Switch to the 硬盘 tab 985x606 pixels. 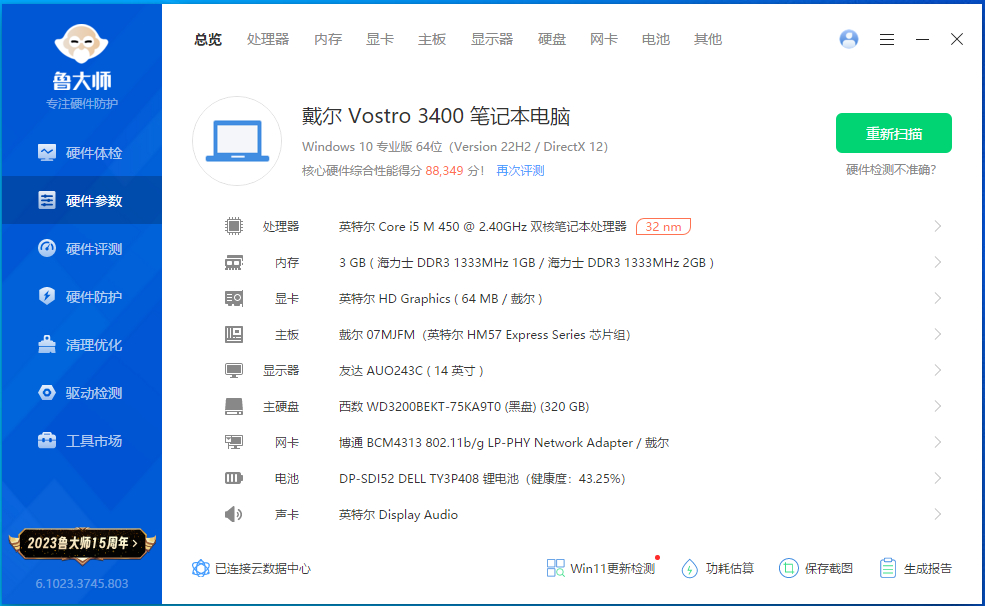click(x=552, y=40)
